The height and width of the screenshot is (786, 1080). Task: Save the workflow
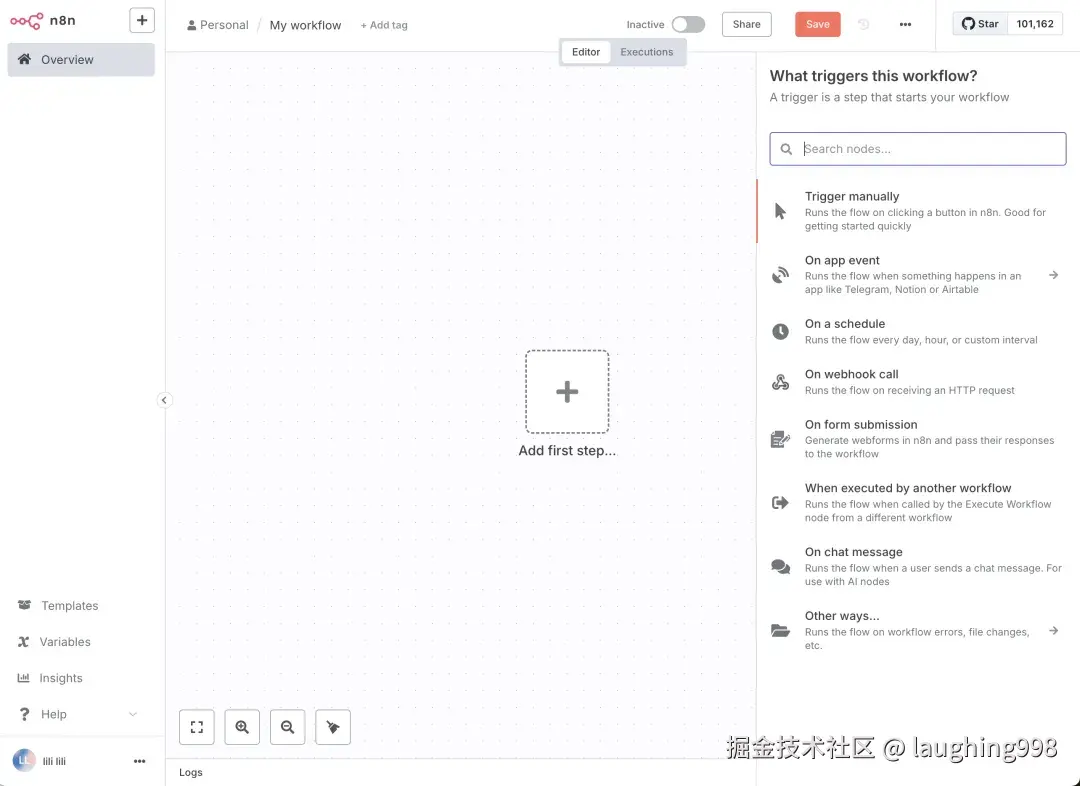817,24
